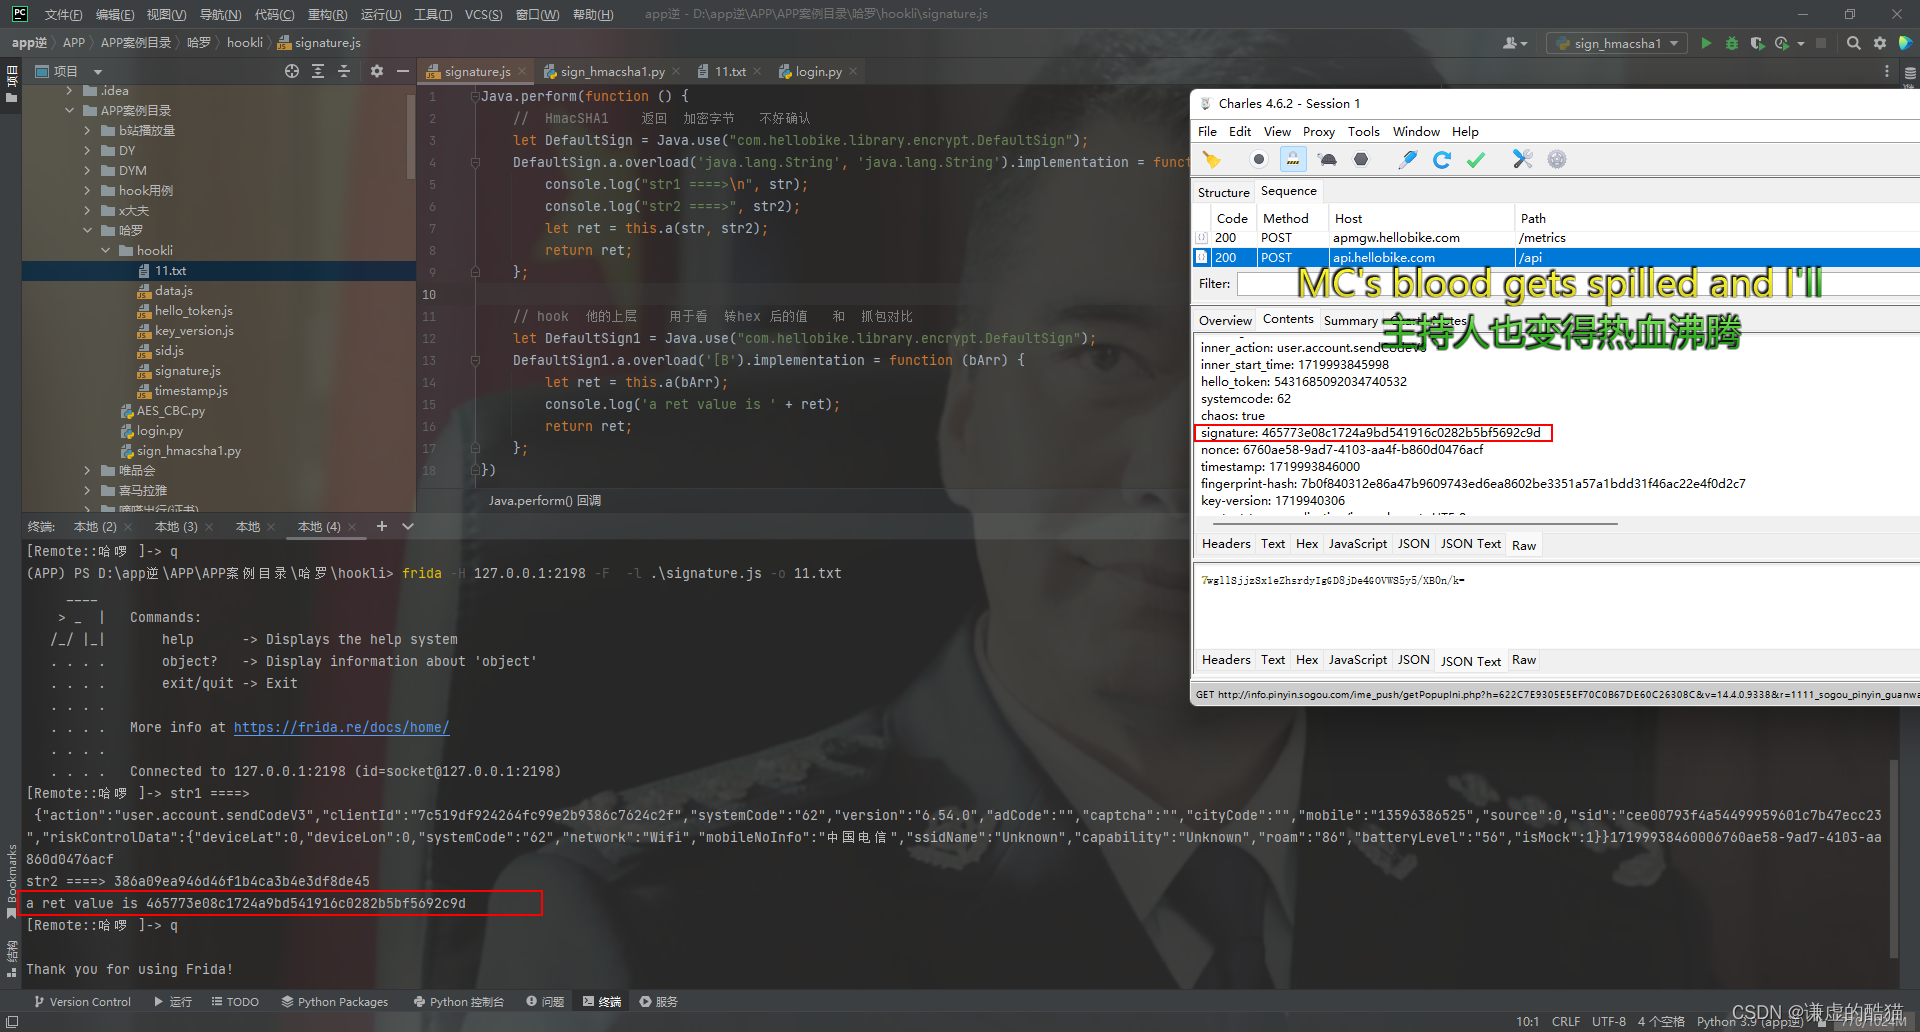The height and width of the screenshot is (1032, 1920).
Task: Expand the DYM folder
Action: click(x=88, y=171)
